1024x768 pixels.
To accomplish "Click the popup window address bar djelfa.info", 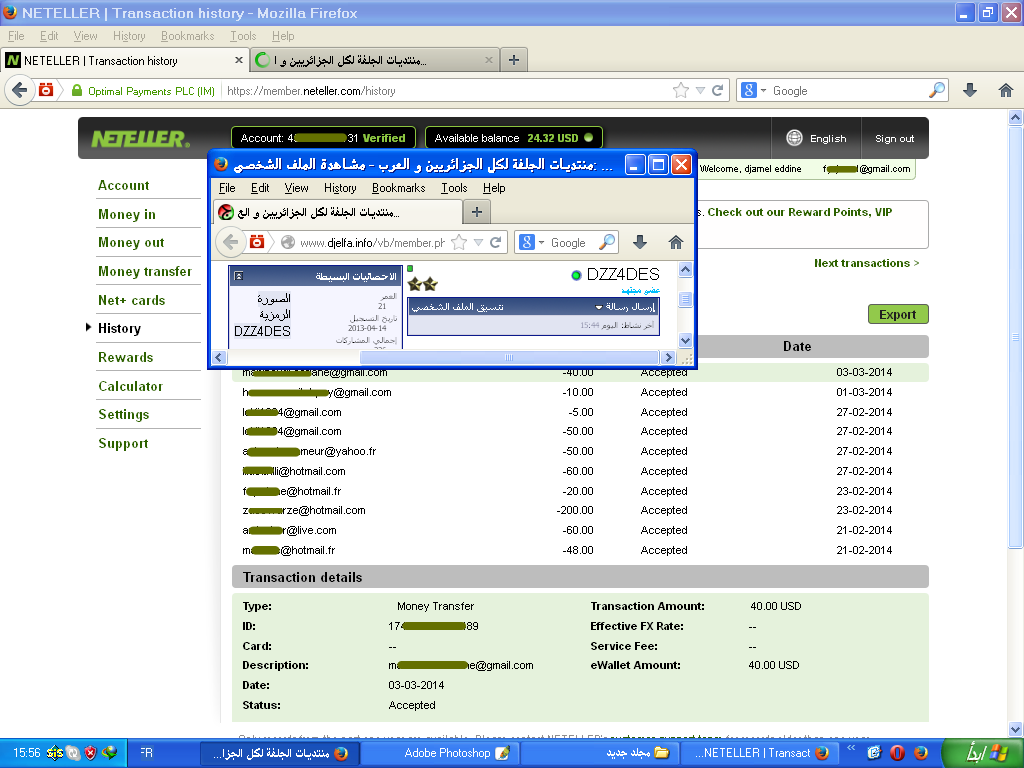I will click(372, 243).
